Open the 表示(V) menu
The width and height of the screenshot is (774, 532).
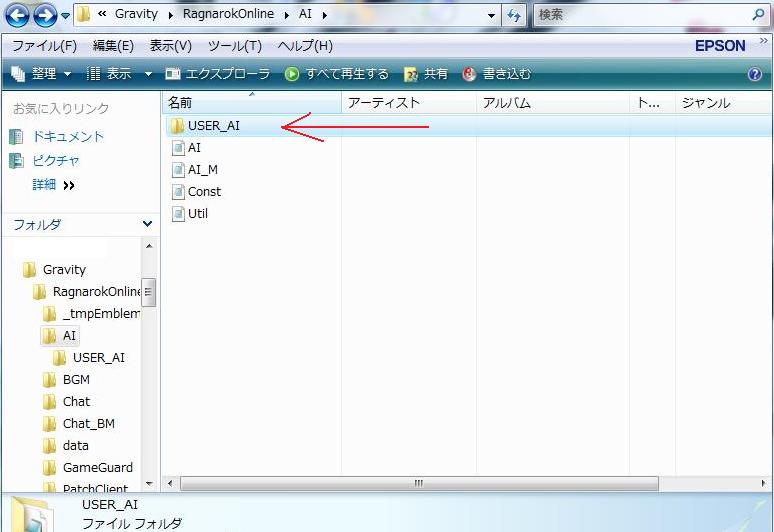(170, 46)
